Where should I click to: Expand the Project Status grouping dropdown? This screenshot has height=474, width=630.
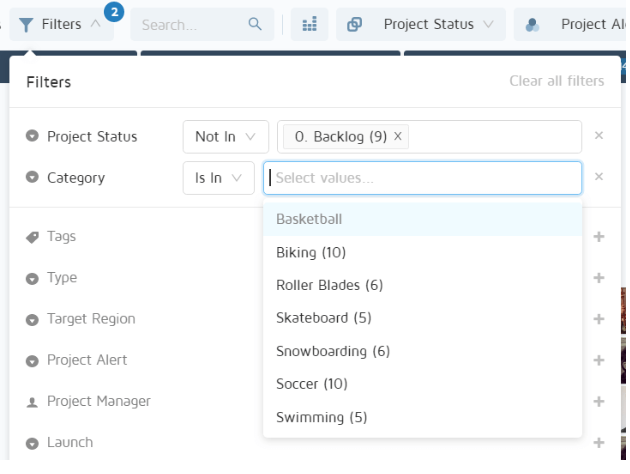(x=421, y=24)
